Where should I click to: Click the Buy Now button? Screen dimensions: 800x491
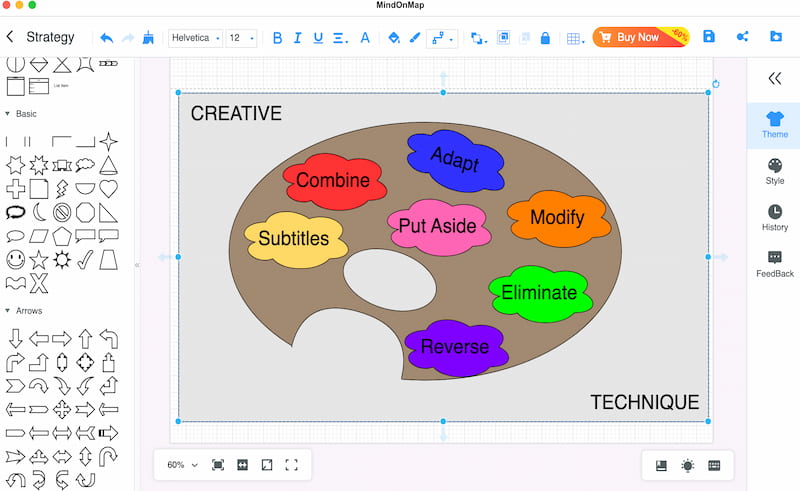coord(641,37)
